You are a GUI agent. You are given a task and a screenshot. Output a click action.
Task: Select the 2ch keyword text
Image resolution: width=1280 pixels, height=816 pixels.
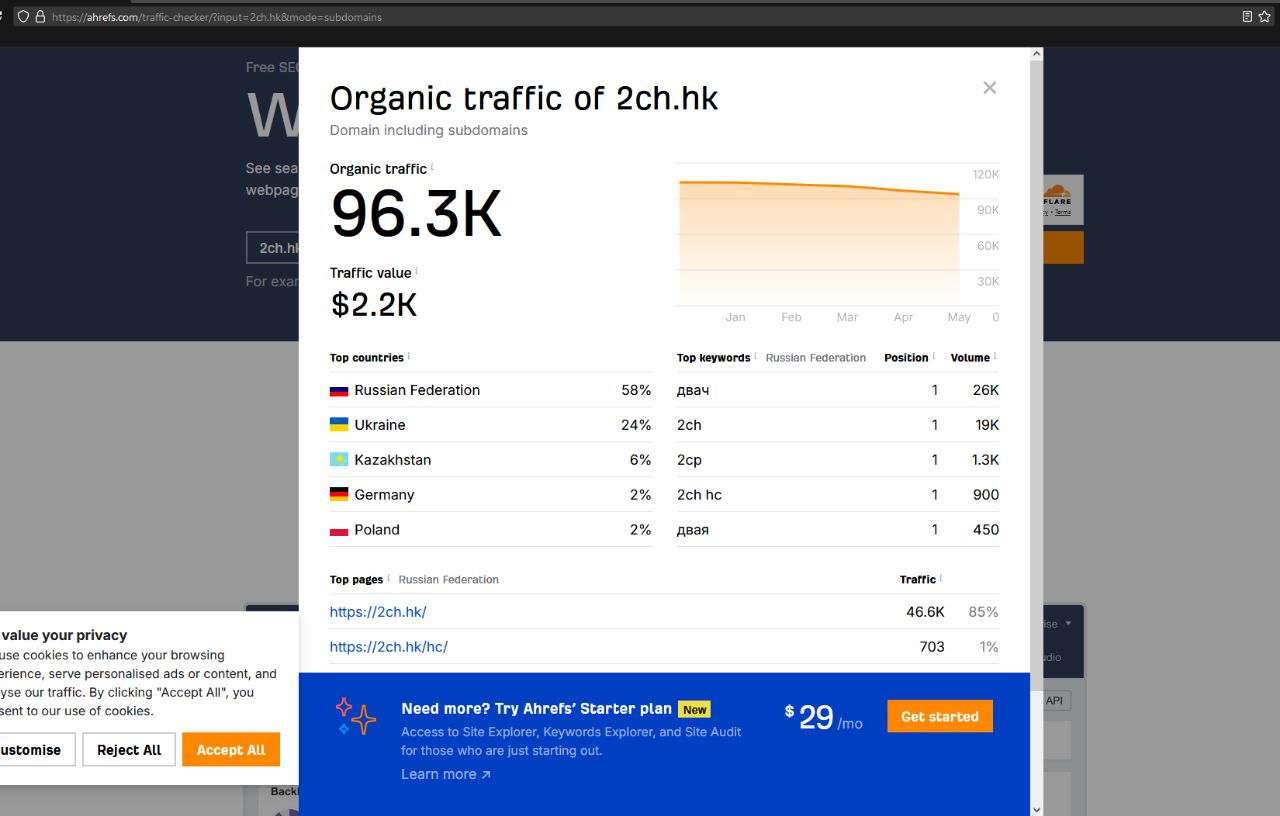[x=689, y=425]
